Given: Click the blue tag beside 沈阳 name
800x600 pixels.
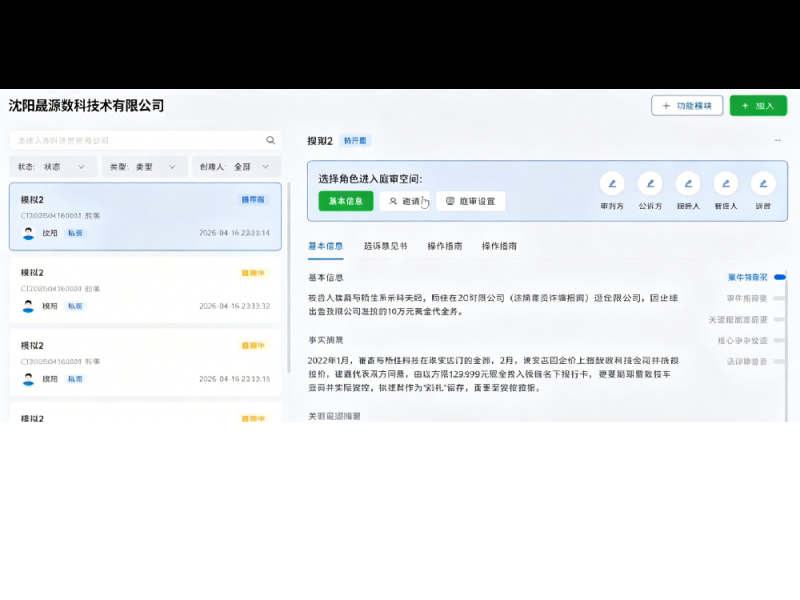Looking at the screenshot, I should point(75,233).
